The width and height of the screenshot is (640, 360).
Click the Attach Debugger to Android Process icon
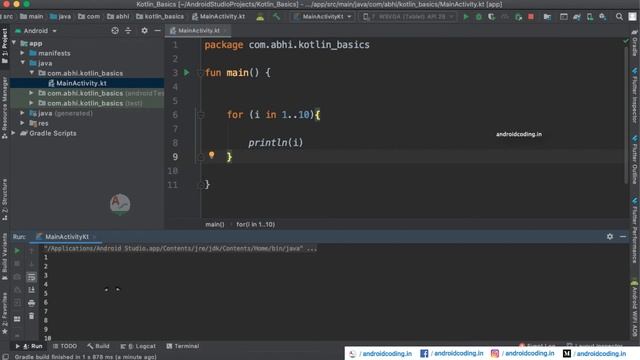pyautogui.click(x=518, y=17)
